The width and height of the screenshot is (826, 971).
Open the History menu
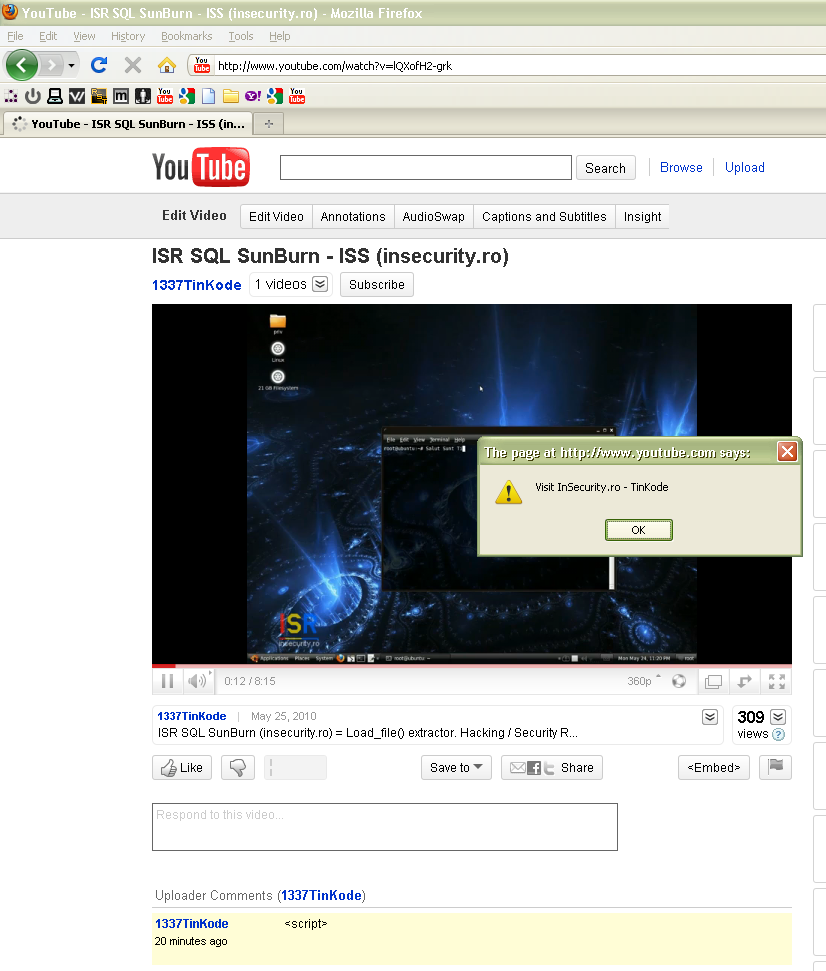pyautogui.click(x=128, y=36)
